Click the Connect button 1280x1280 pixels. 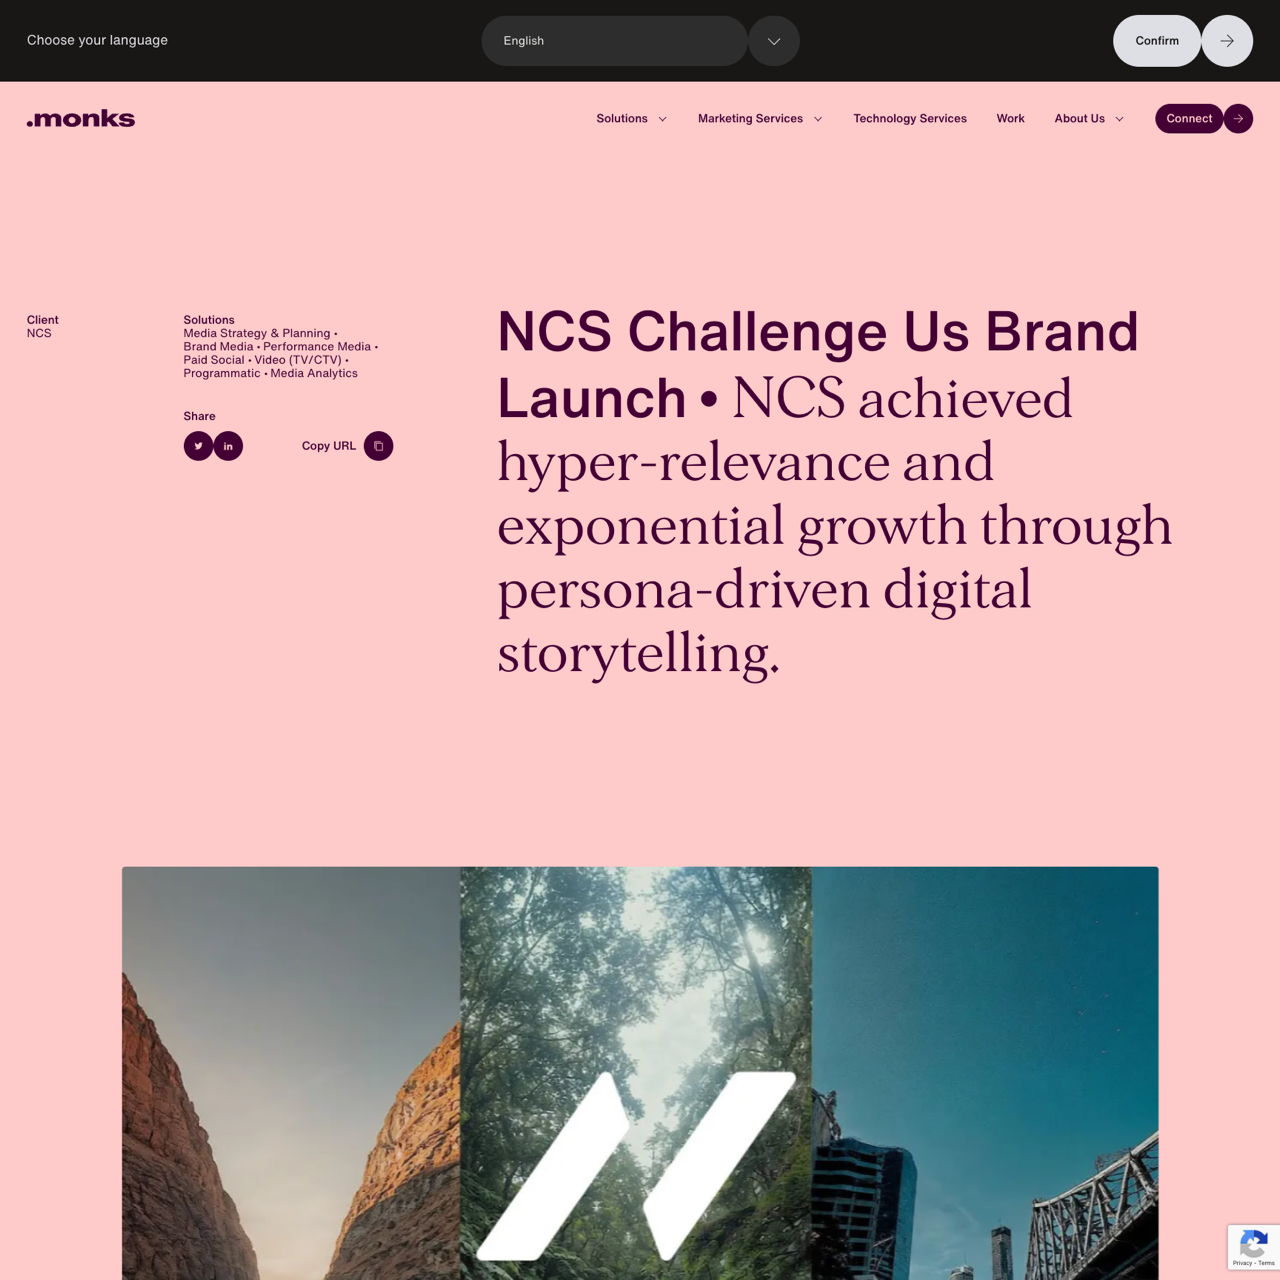pos(1189,118)
